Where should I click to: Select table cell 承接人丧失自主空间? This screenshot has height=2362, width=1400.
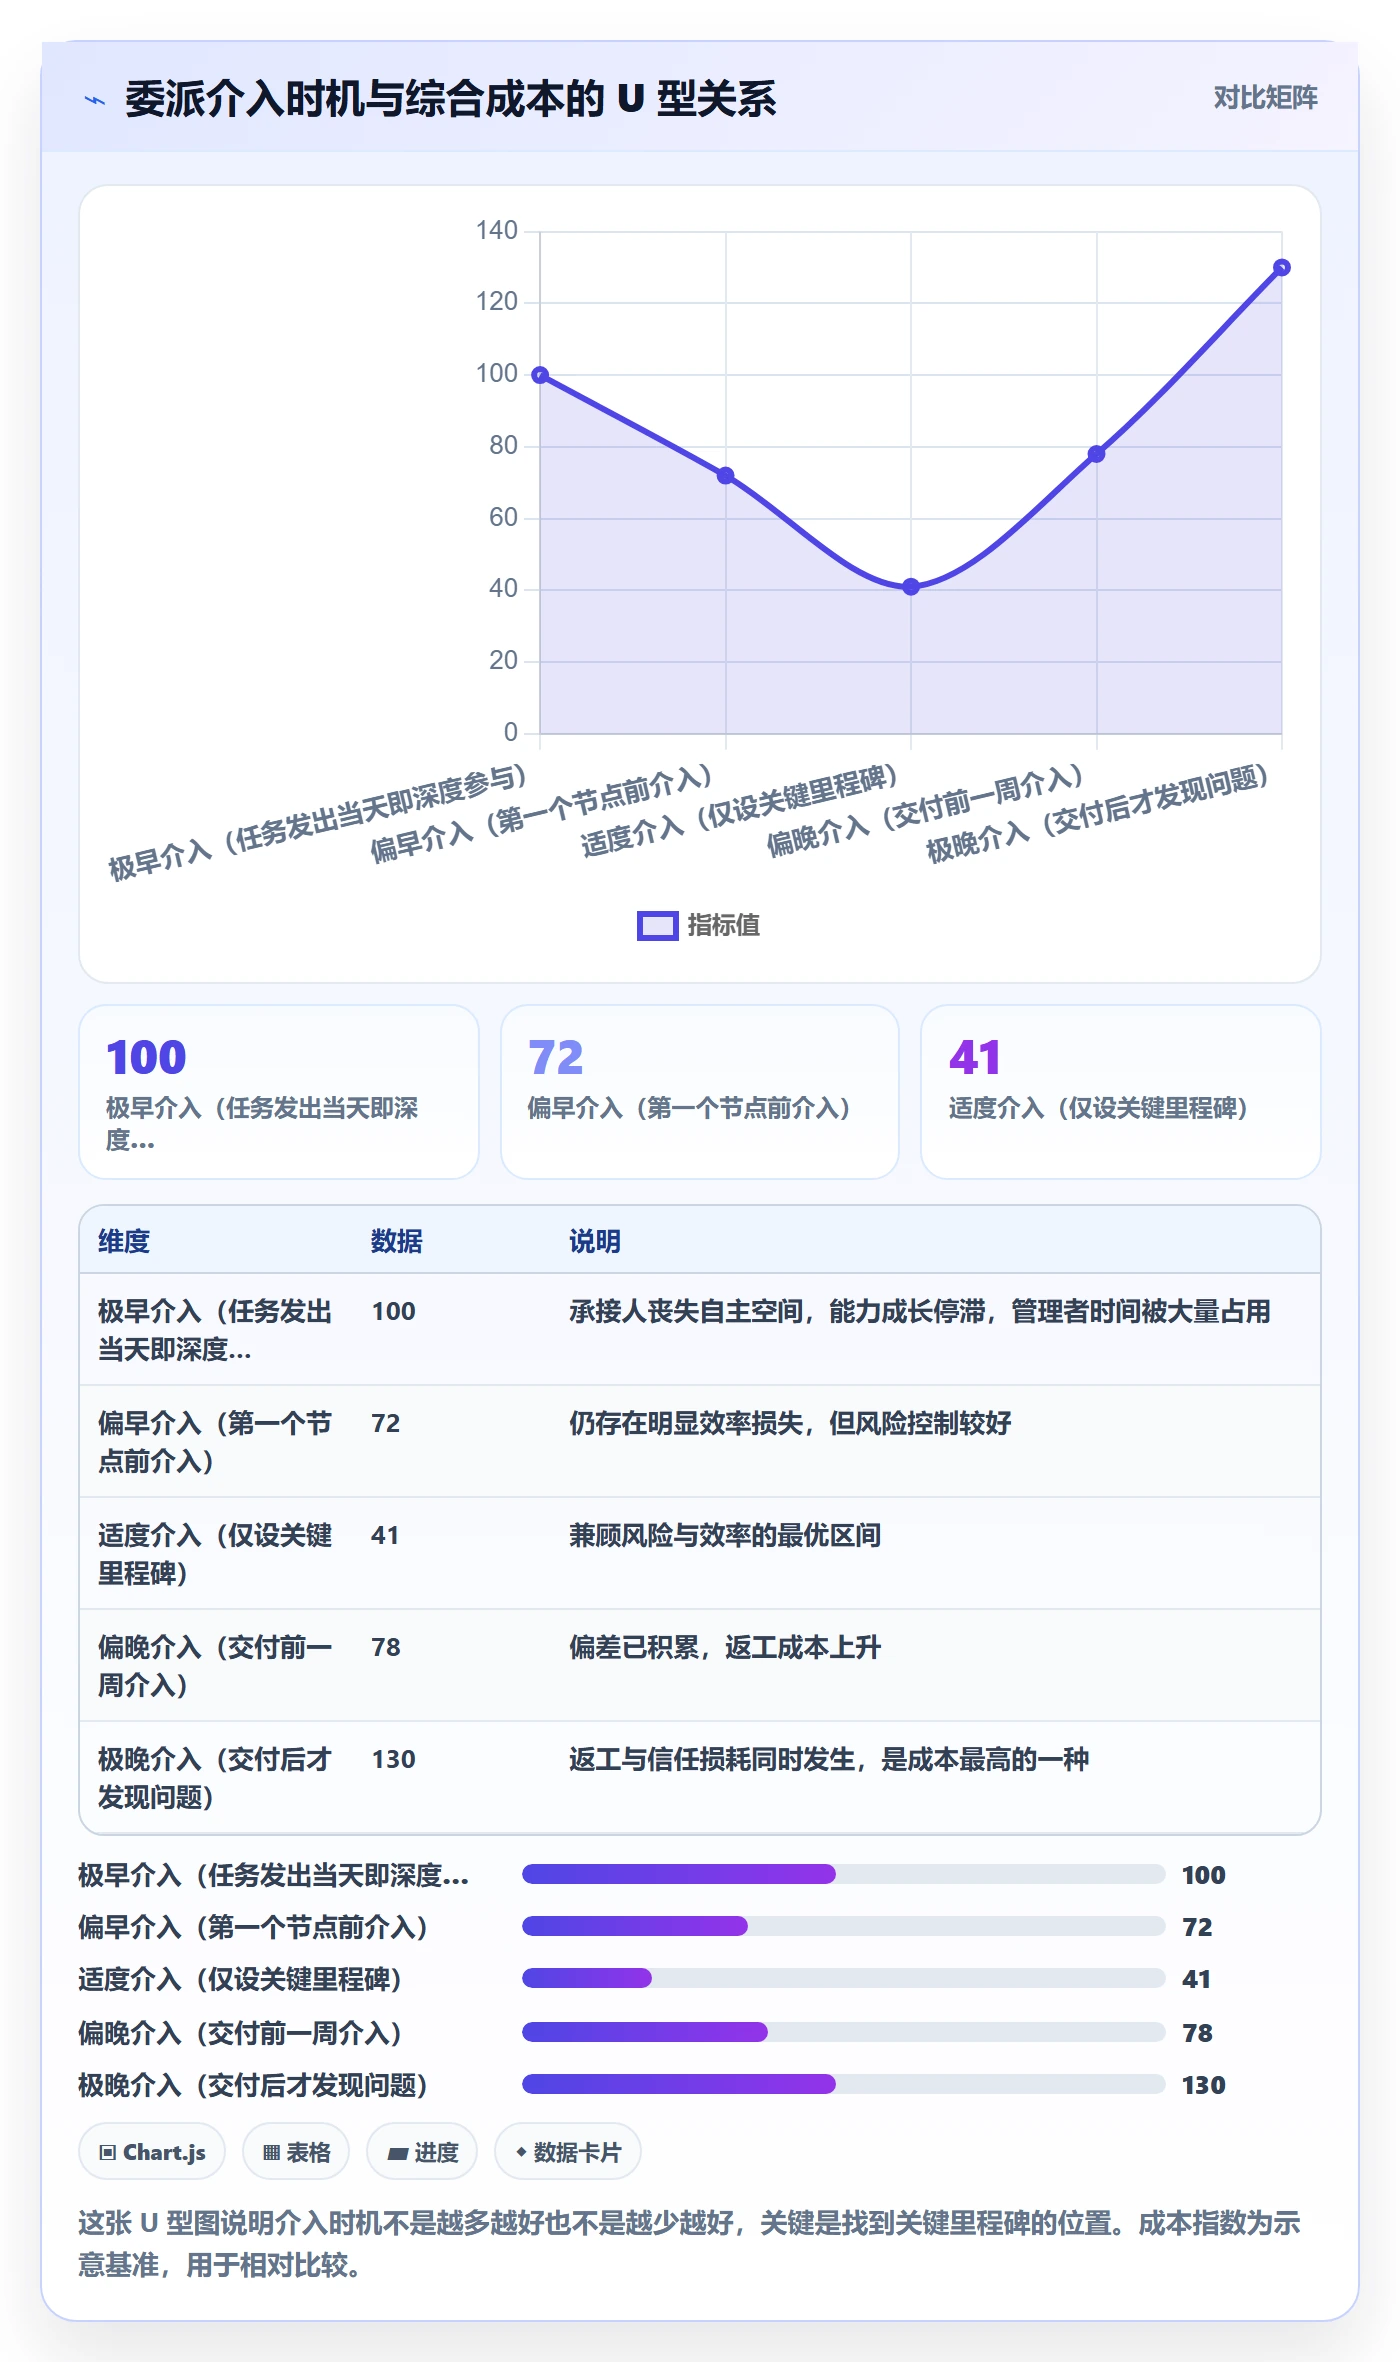click(x=920, y=1311)
